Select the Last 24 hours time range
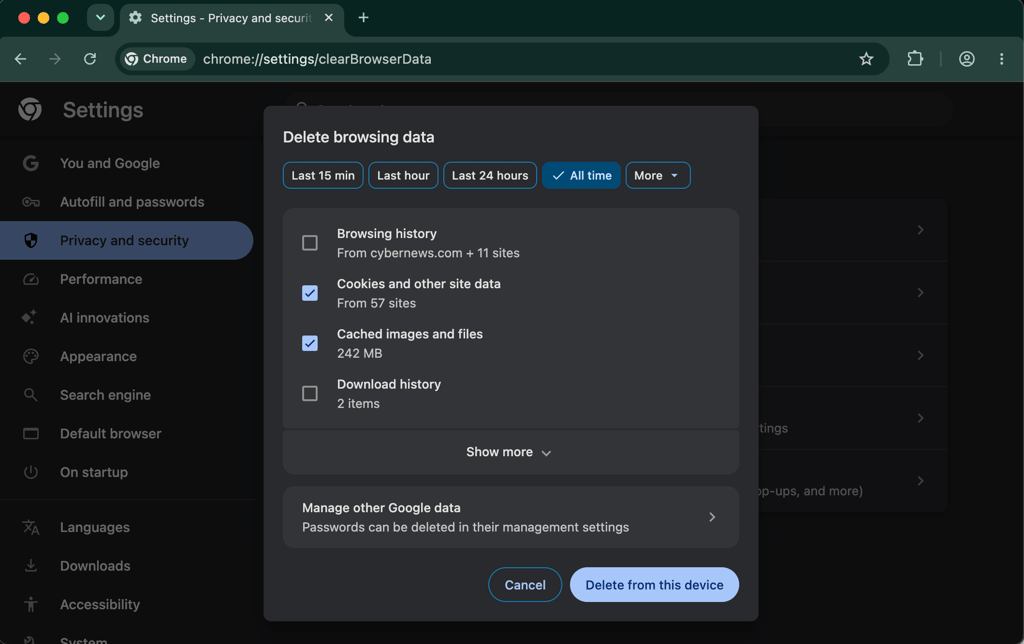Image resolution: width=1024 pixels, height=644 pixels. [490, 175]
